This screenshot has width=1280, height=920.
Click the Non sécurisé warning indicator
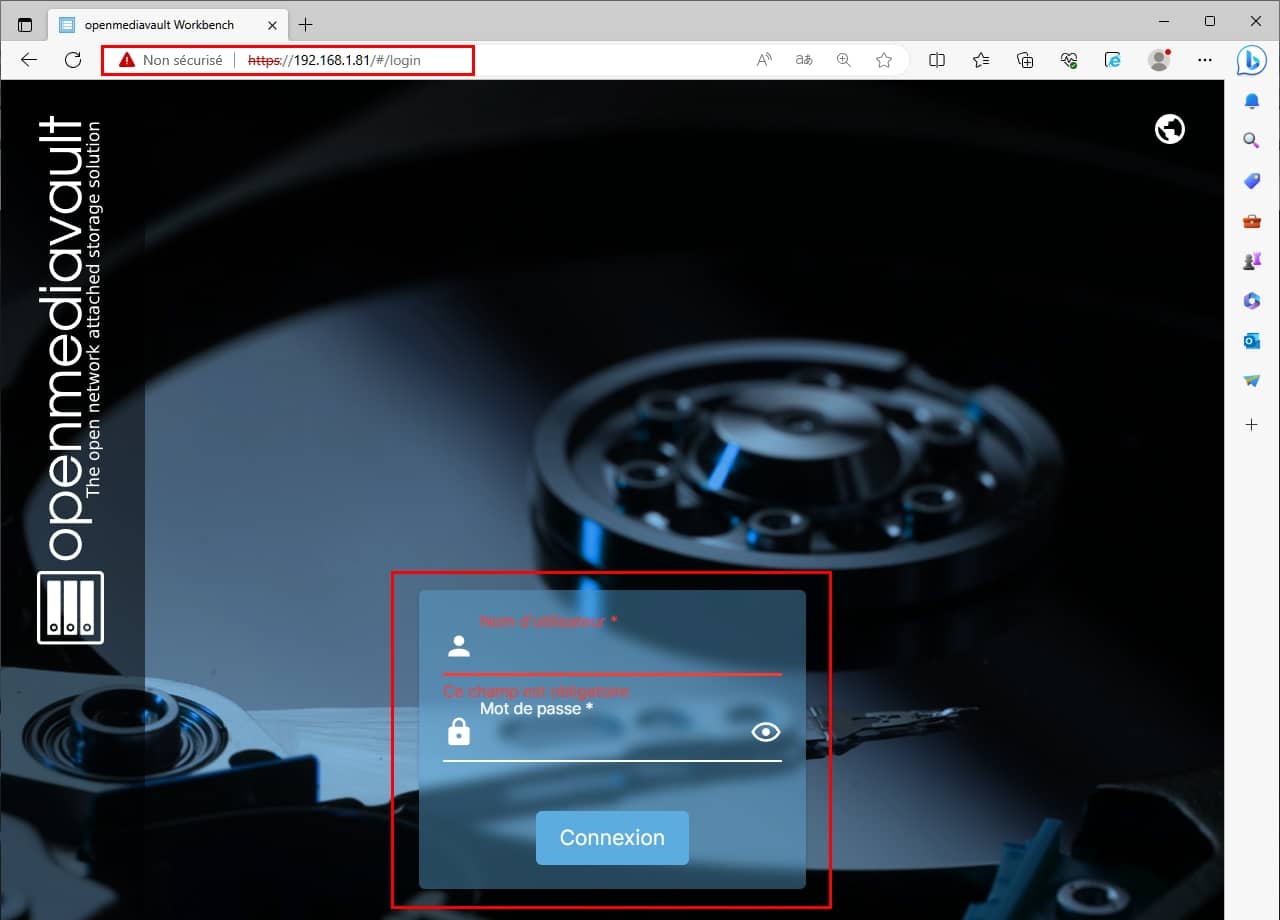tap(170, 60)
